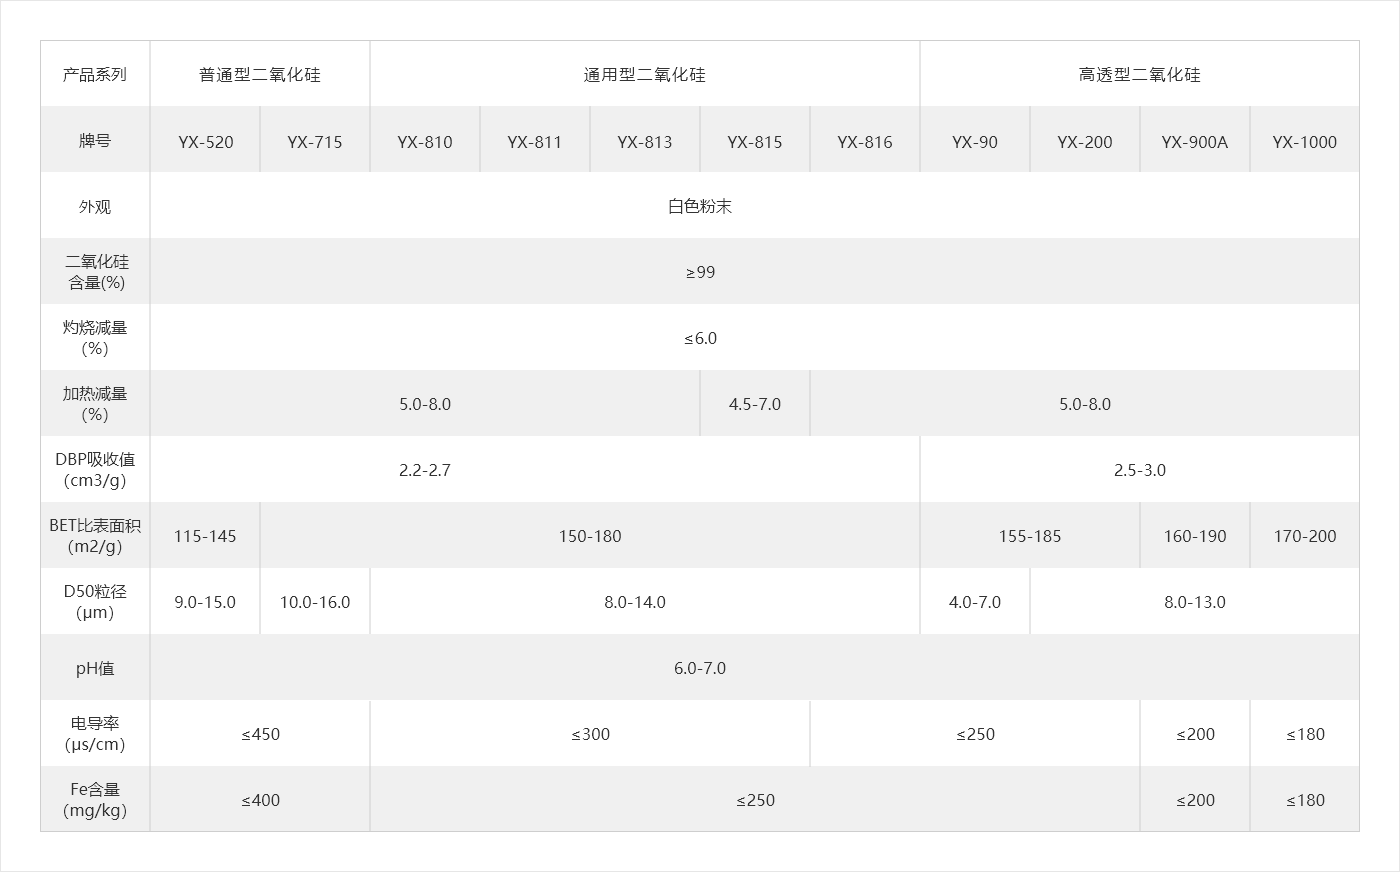
Task: Select the ≤400 Fe content cell
Action: pos(260,800)
